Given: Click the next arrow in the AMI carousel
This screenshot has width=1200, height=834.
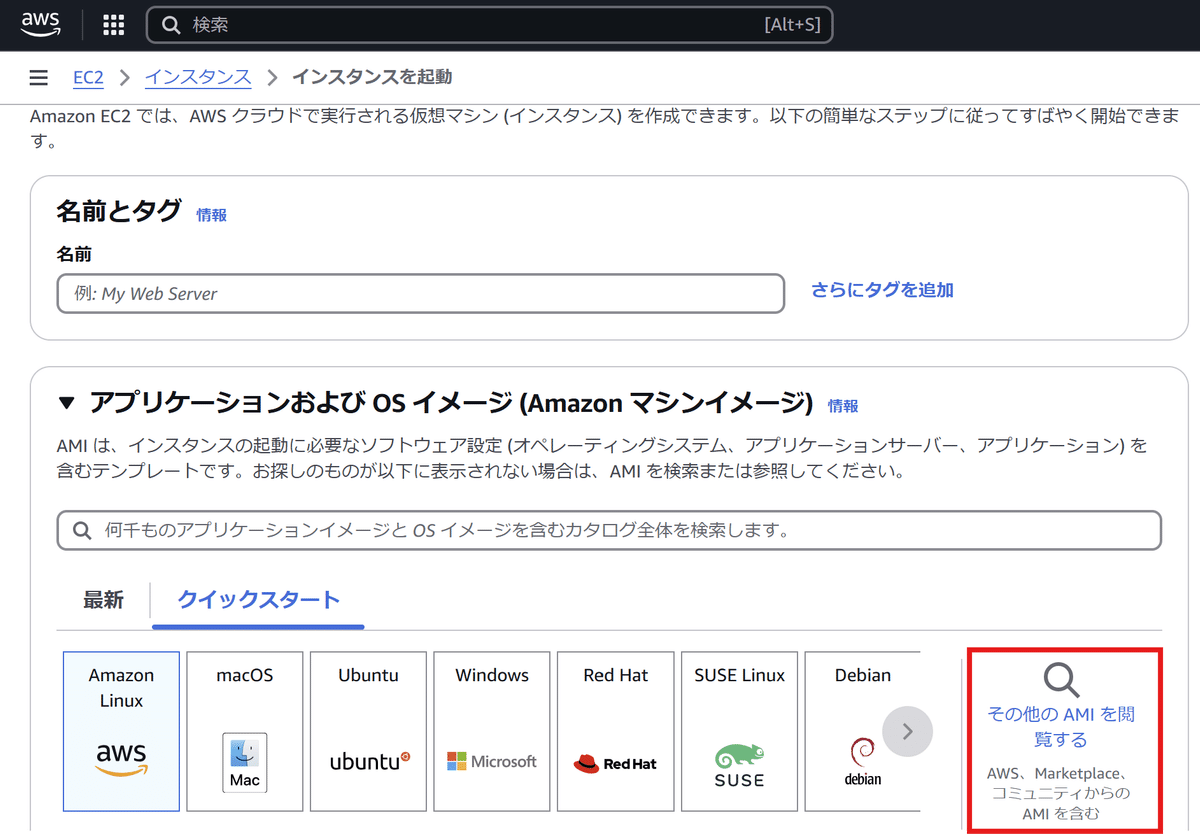Looking at the screenshot, I should point(907,731).
